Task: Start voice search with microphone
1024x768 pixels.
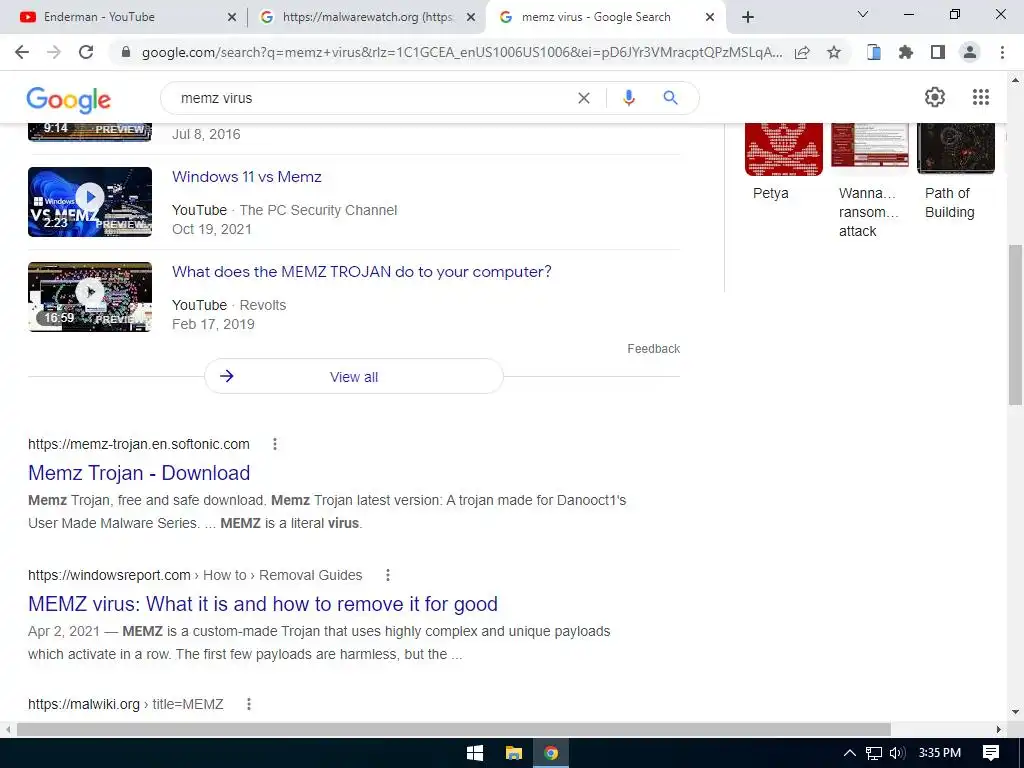Action: (x=628, y=98)
